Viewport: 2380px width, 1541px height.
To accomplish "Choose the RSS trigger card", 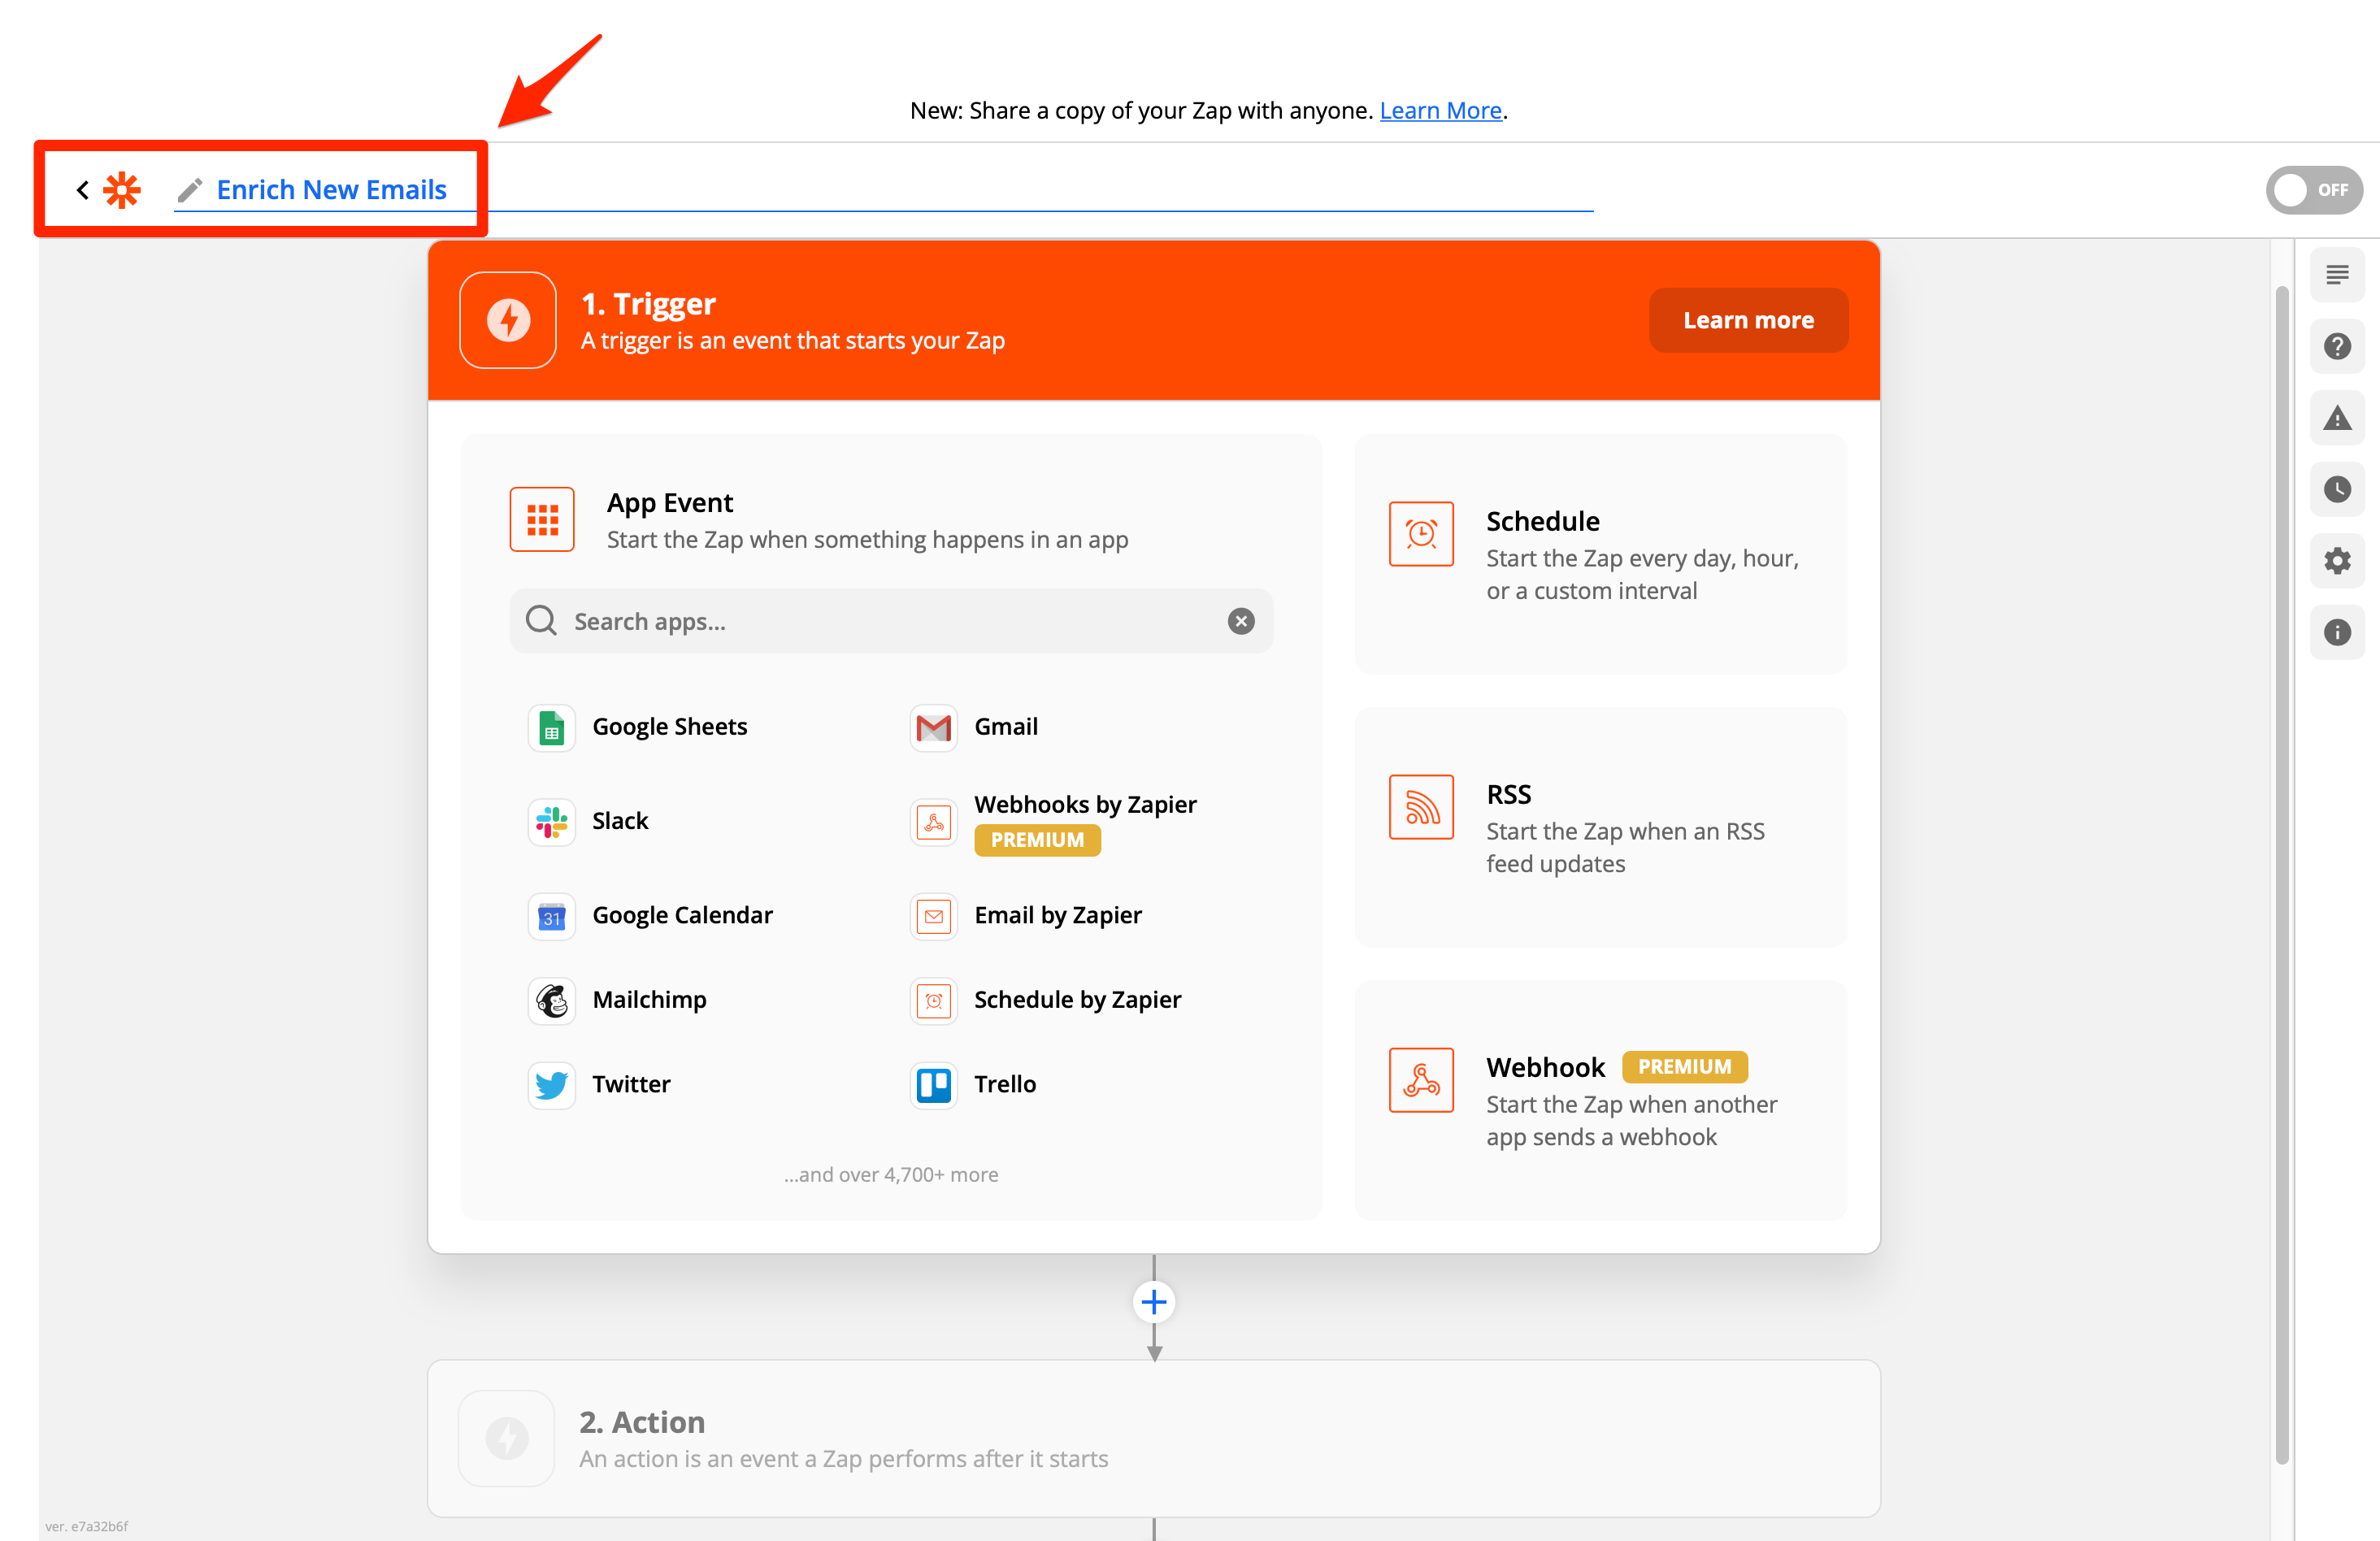I will pyautogui.click(x=1600, y=827).
